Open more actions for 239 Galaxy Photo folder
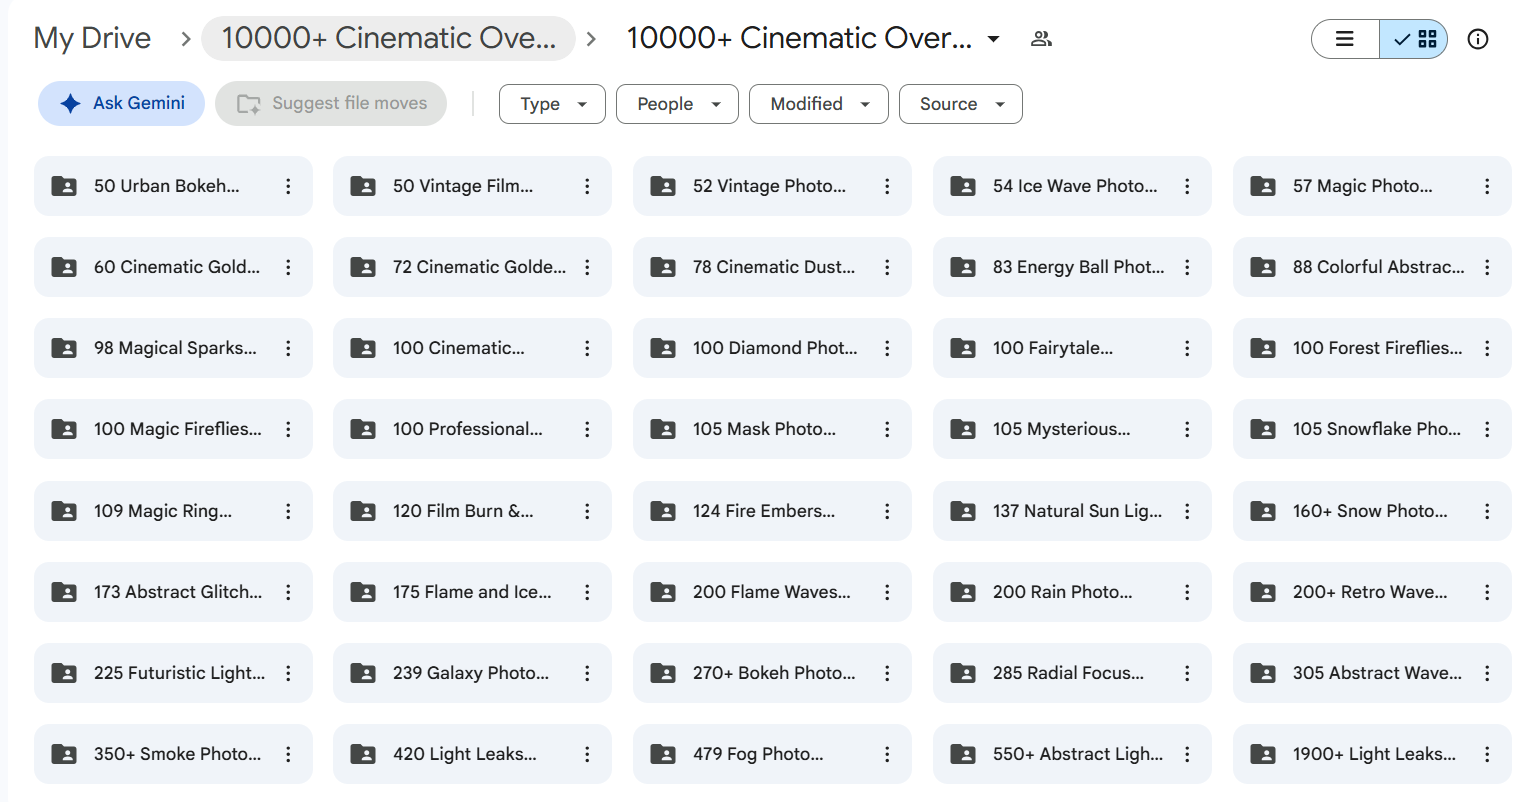1526x802 pixels. 587,673
